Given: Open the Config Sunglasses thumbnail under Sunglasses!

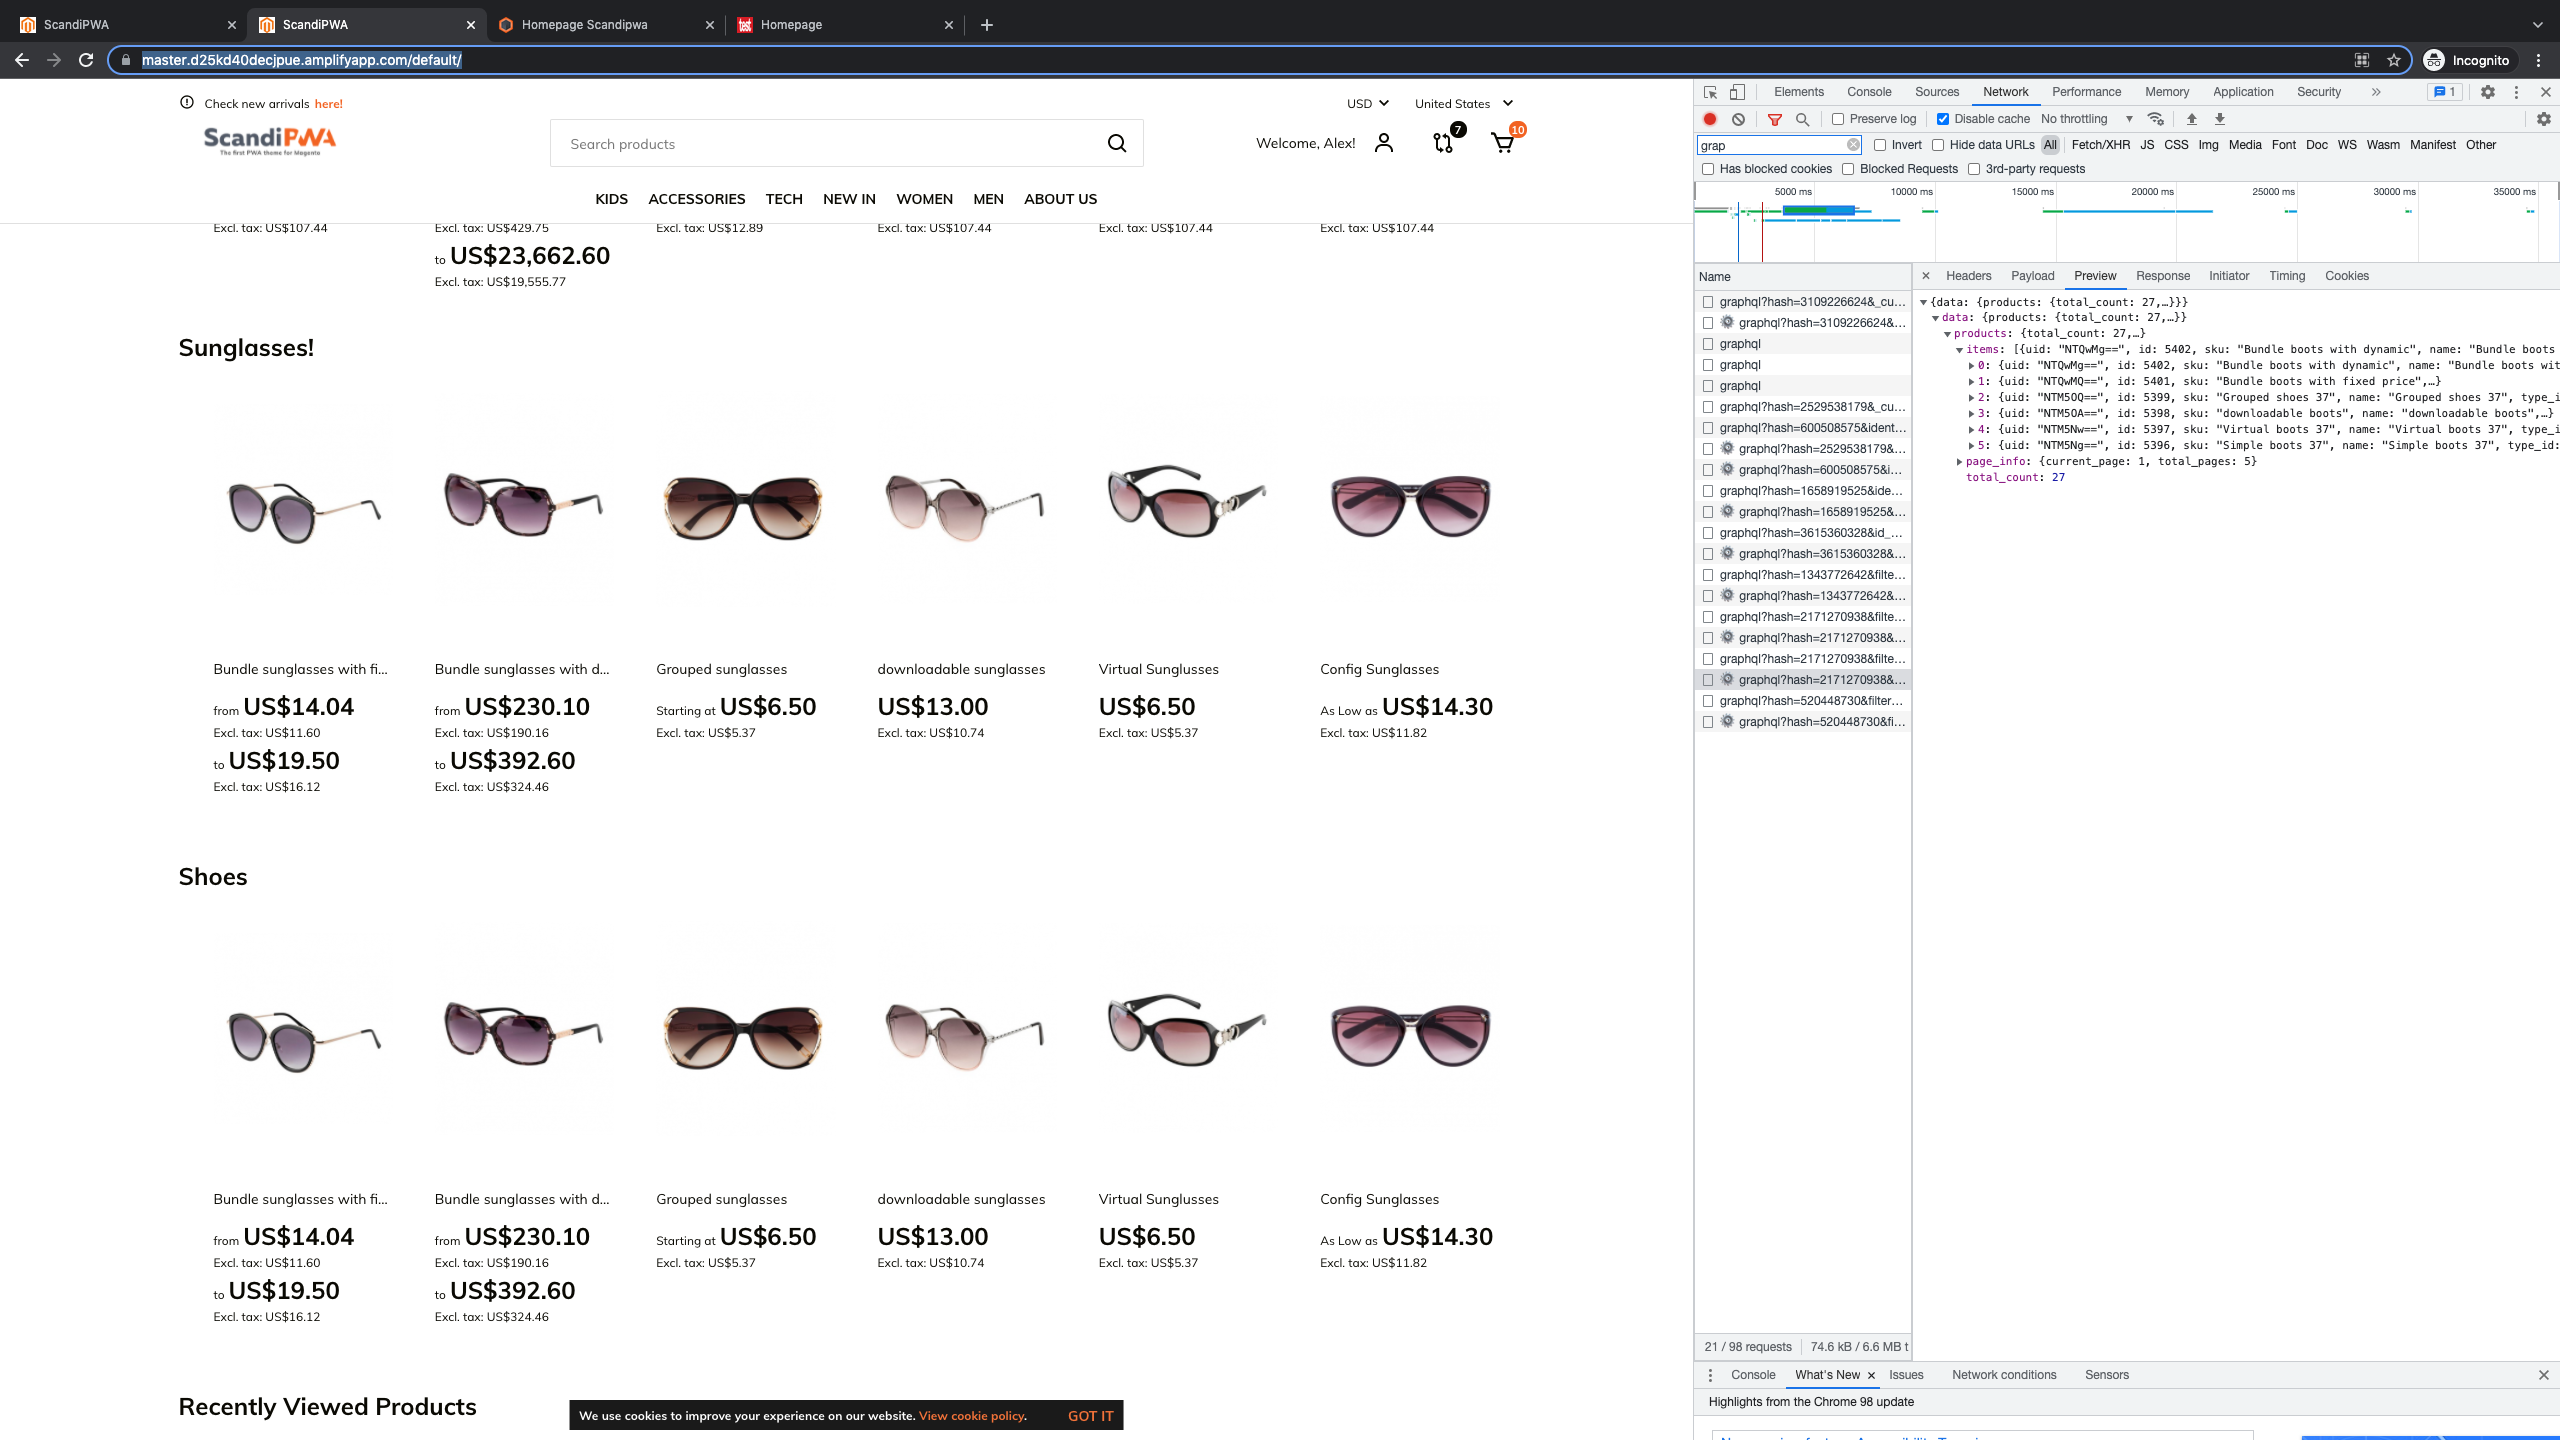Looking at the screenshot, I should tap(1410, 507).
